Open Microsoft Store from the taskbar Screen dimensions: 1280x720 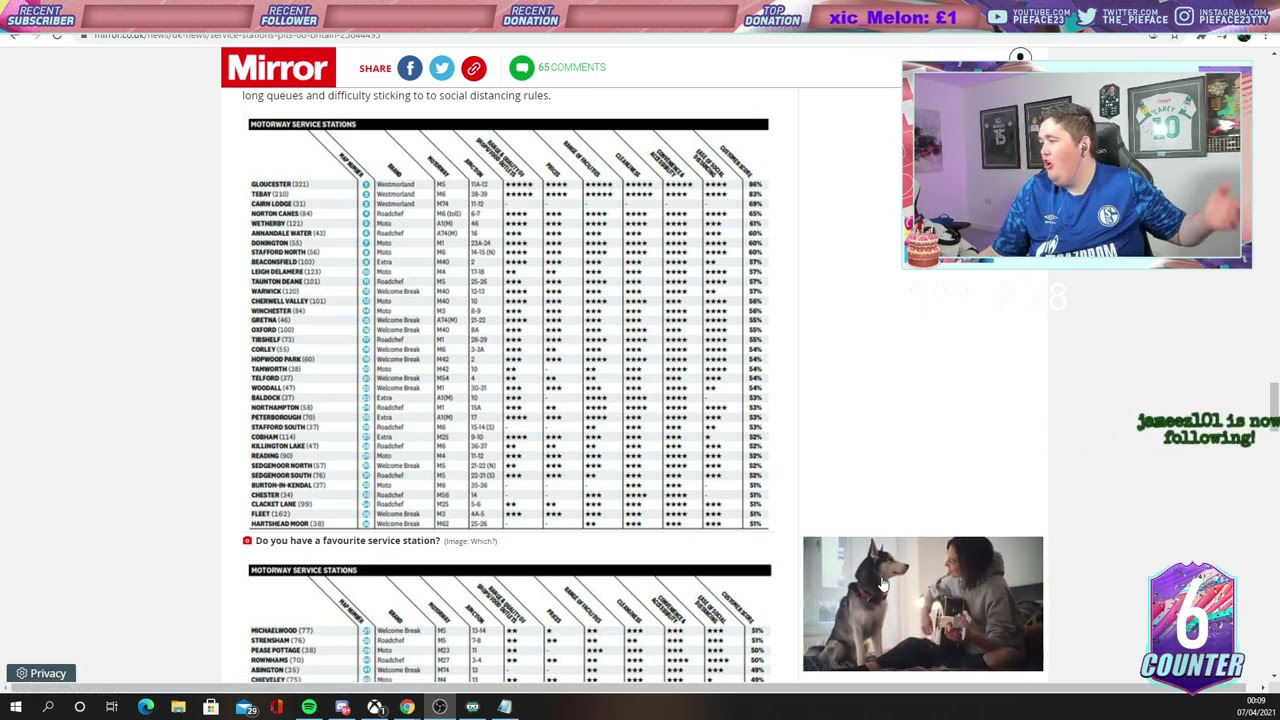[x=211, y=708]
